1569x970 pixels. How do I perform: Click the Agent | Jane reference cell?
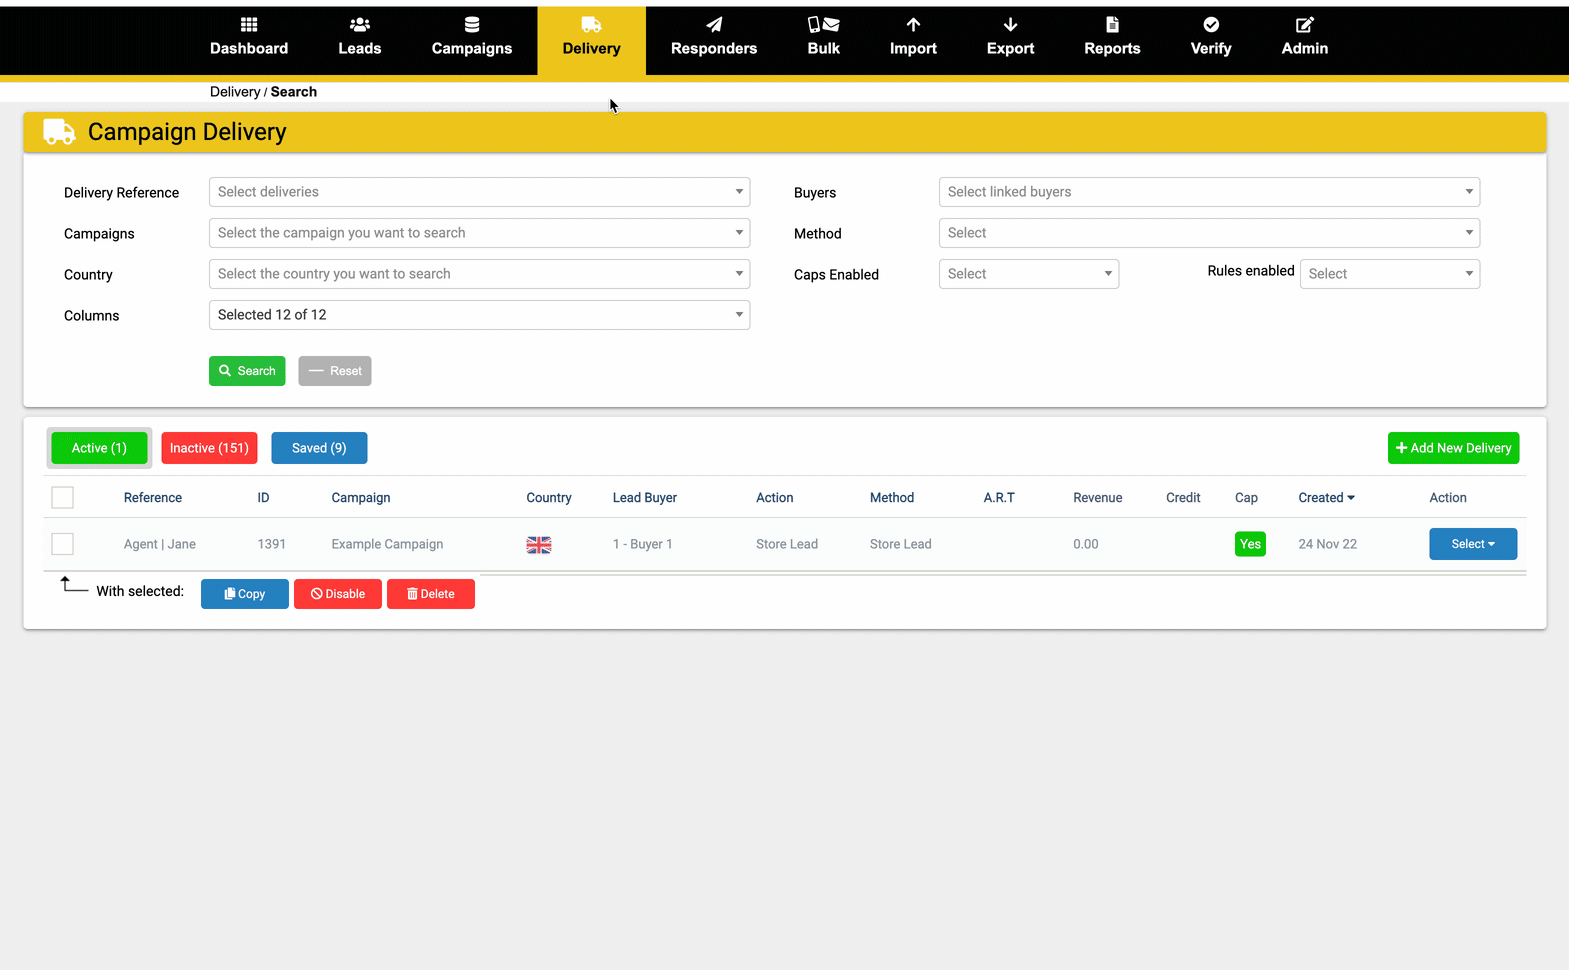pyautogui.click(x=160, y=544)
